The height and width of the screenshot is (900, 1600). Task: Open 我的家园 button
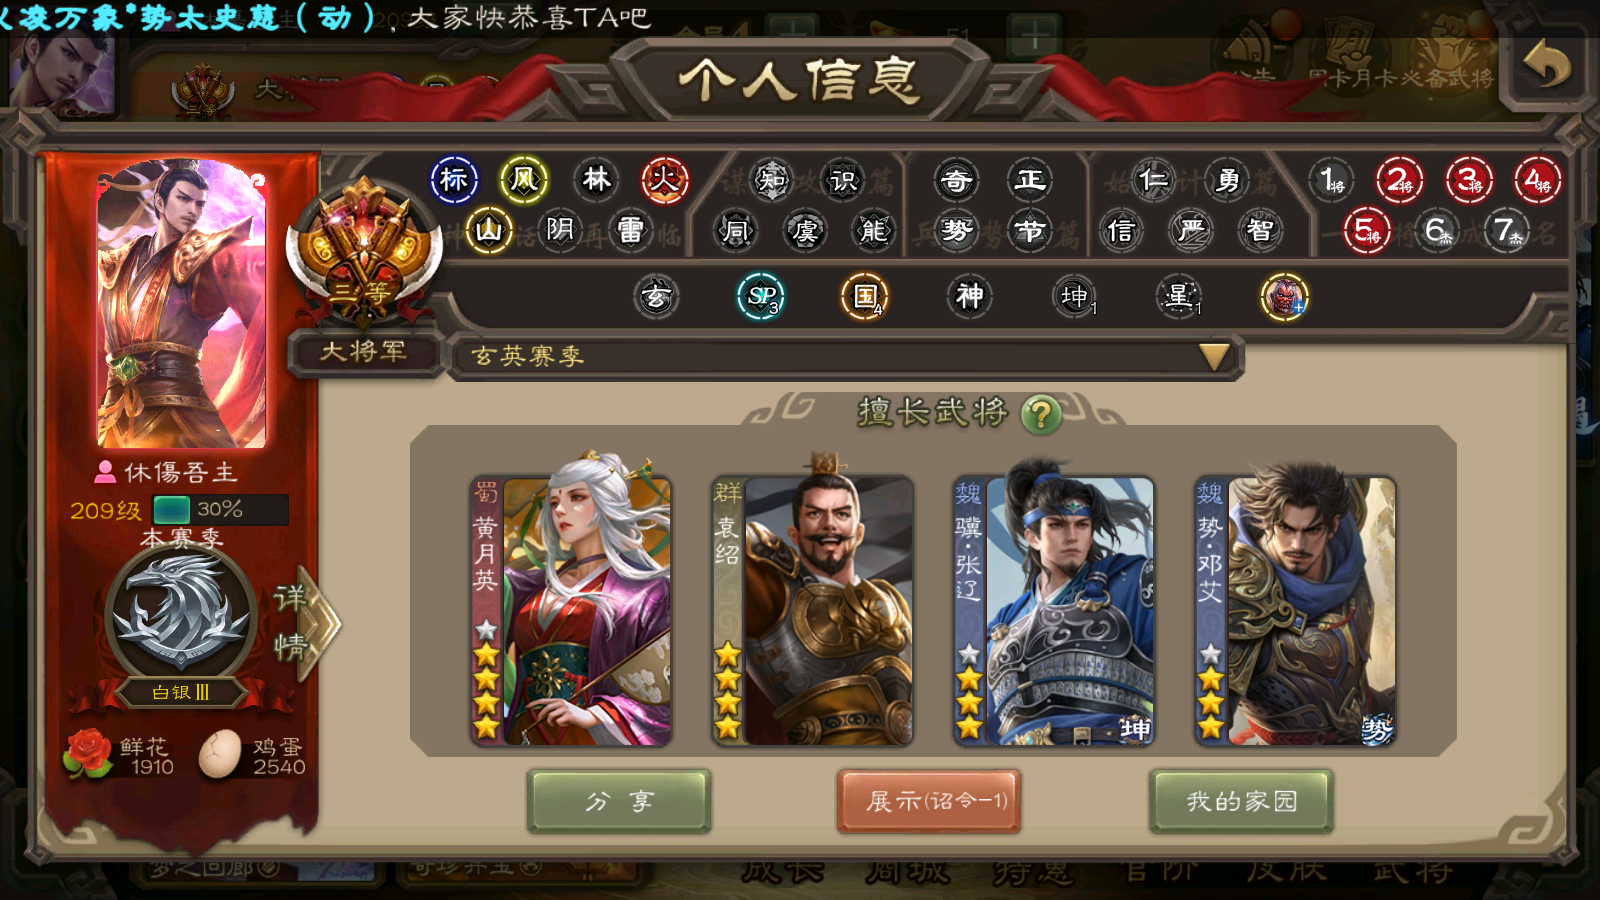point(1241,801)
